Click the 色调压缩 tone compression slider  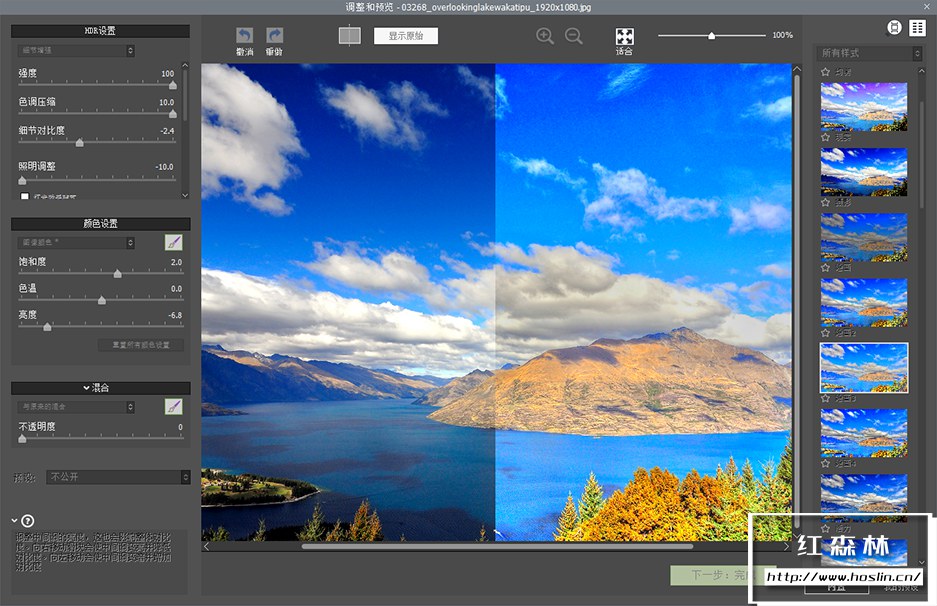tap(97, 113)
